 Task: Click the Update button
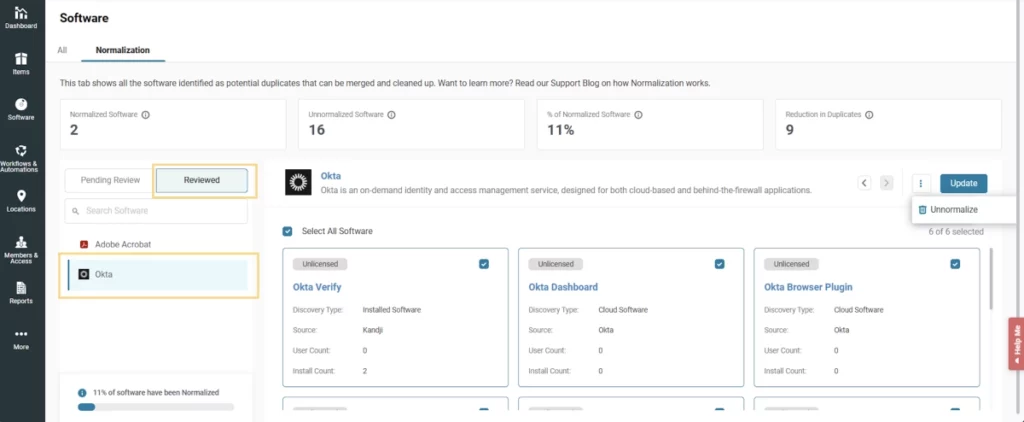963,184
